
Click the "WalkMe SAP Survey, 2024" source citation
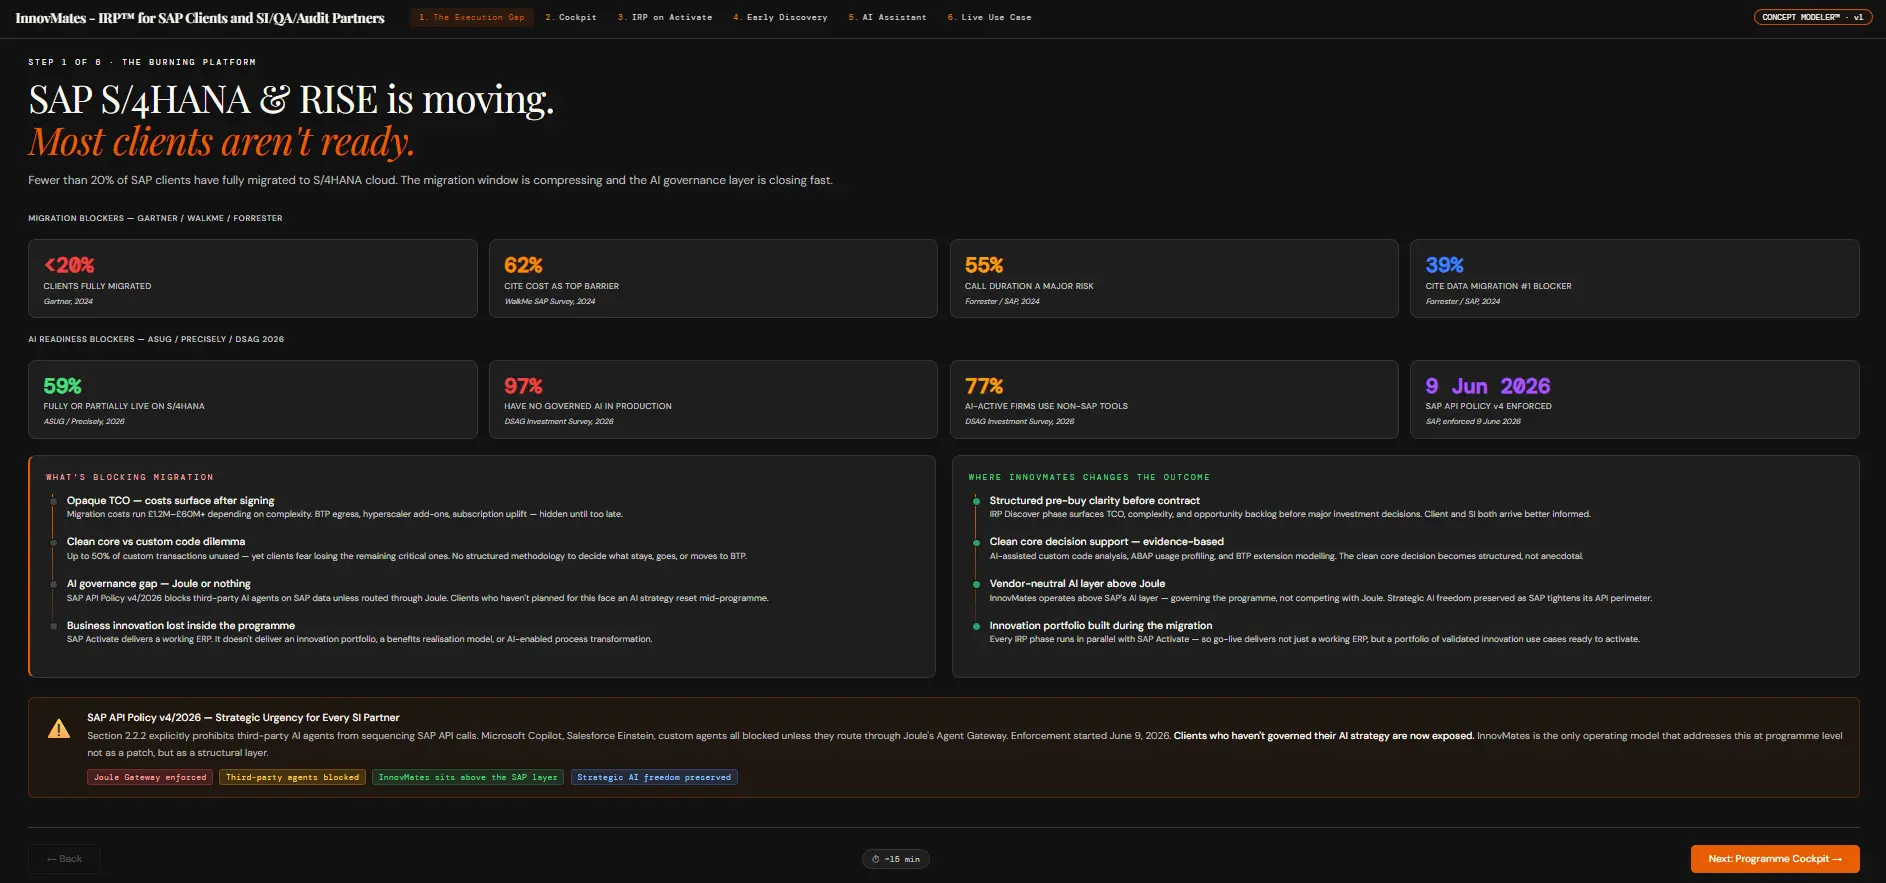click(x=549, y=301)
